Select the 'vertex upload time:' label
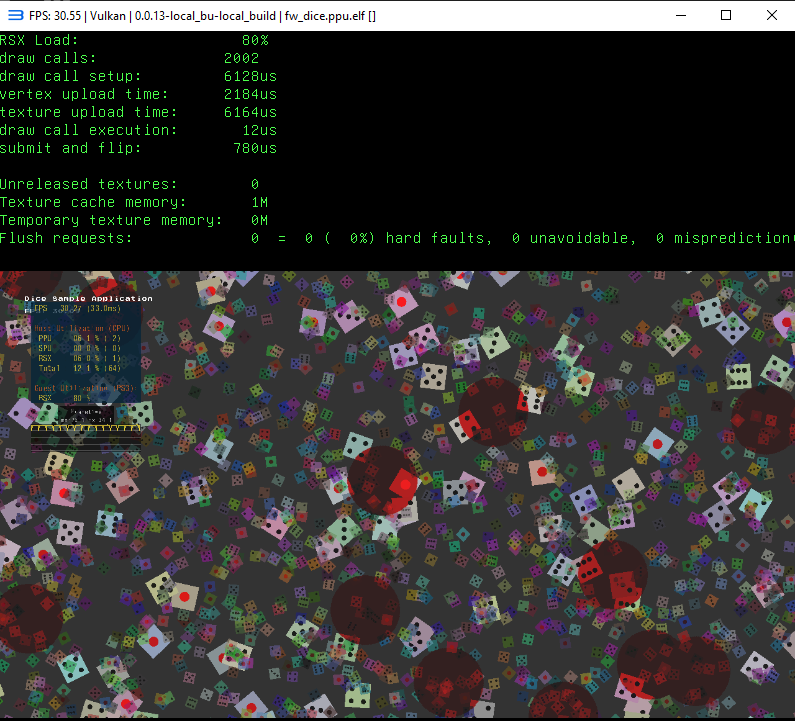This screenshot has height=721, width=795. coord(84,94)
